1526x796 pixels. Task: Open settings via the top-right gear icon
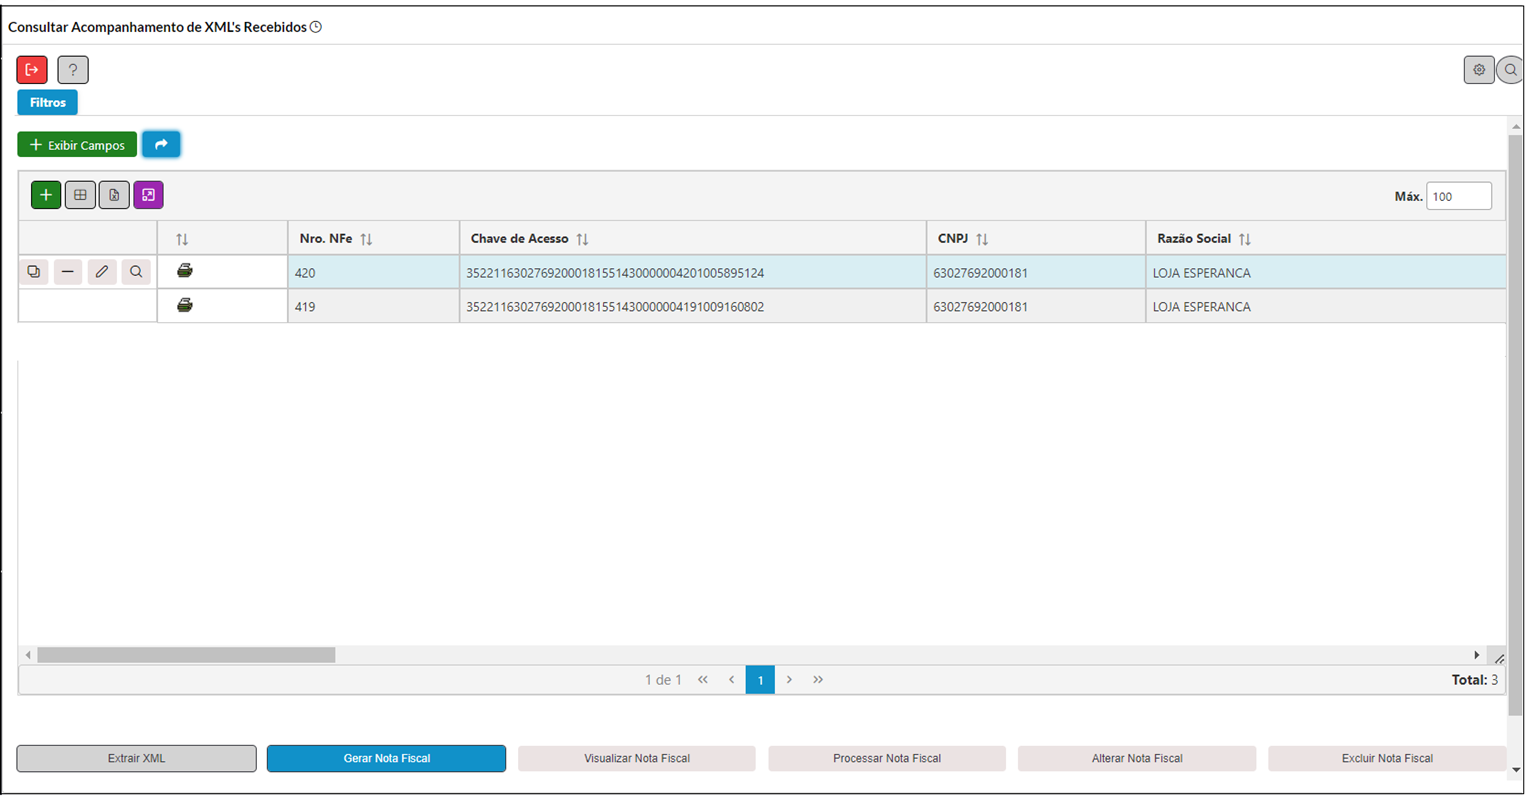click(1478, 70)
